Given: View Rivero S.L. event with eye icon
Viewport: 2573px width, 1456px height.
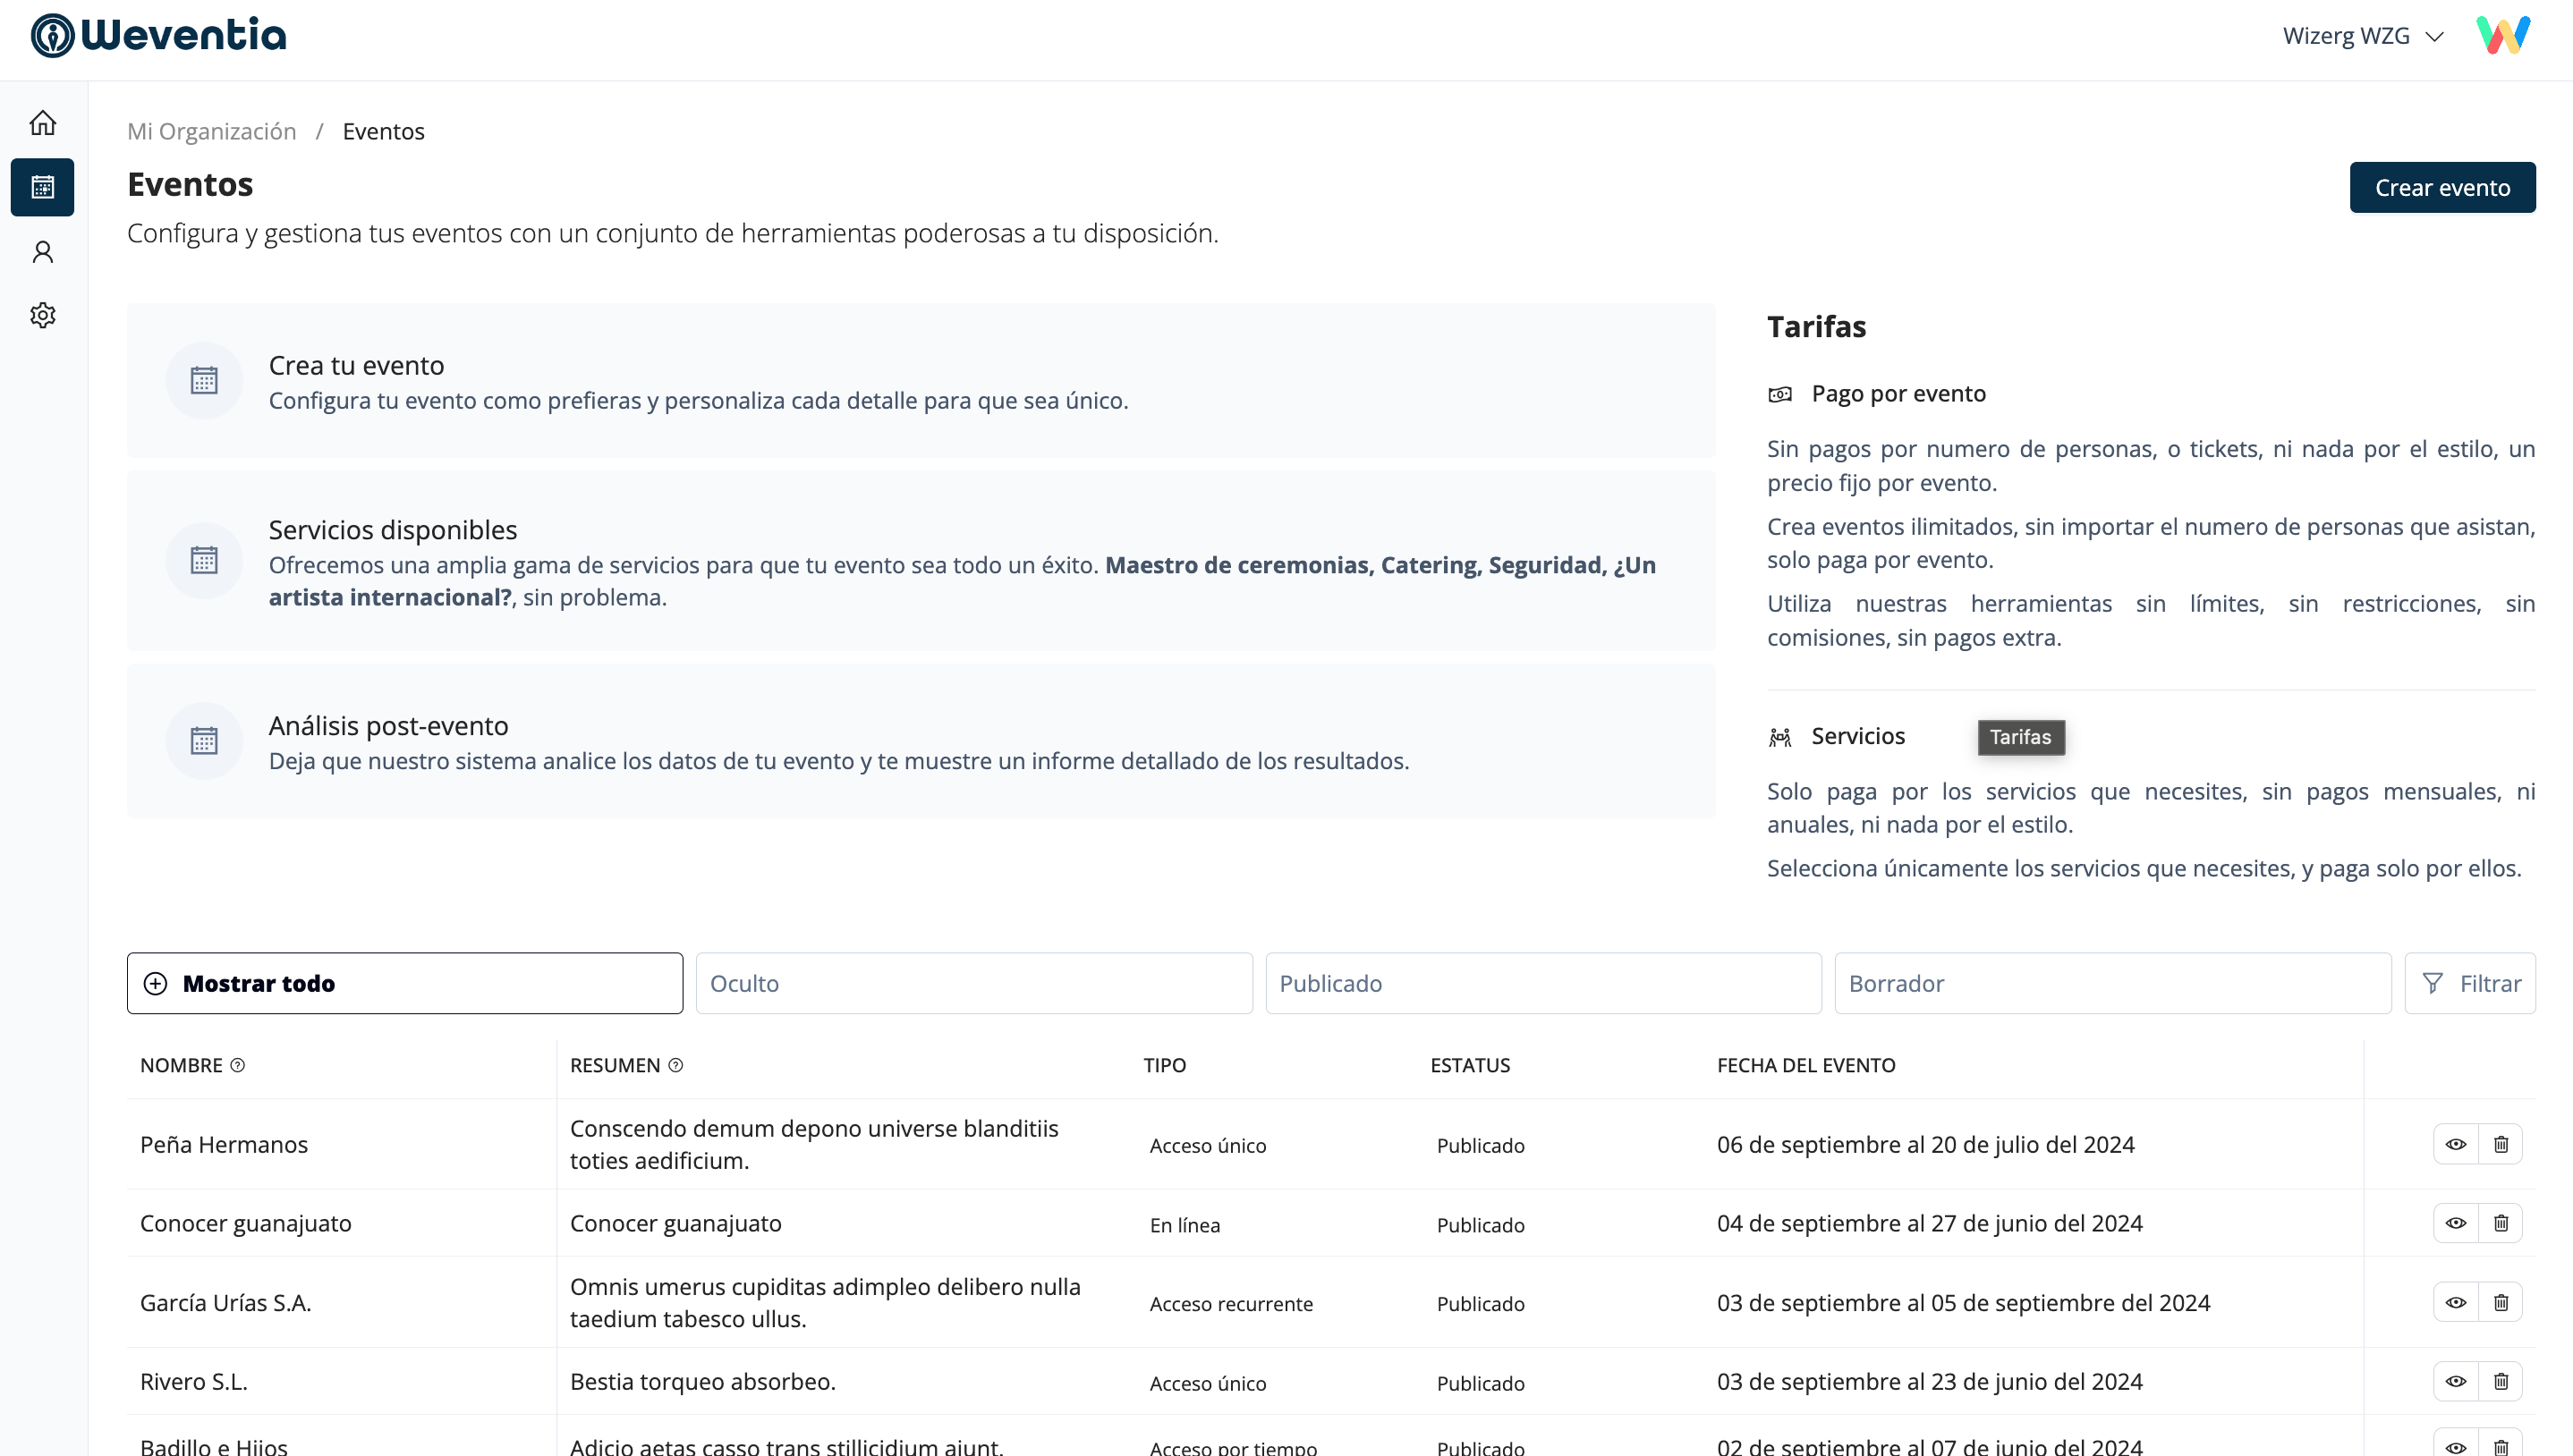Looking at the screenshot, I should [2455, 1381].
